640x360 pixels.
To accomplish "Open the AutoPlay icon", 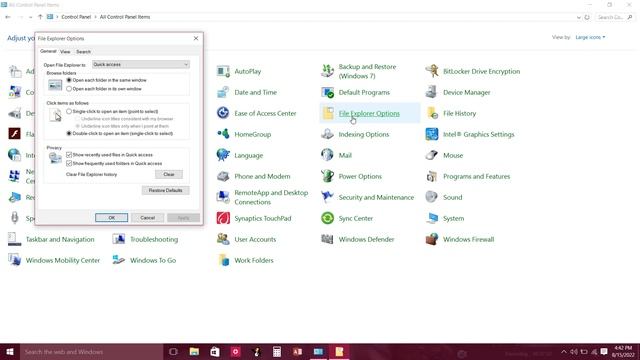I will point(223,71).
